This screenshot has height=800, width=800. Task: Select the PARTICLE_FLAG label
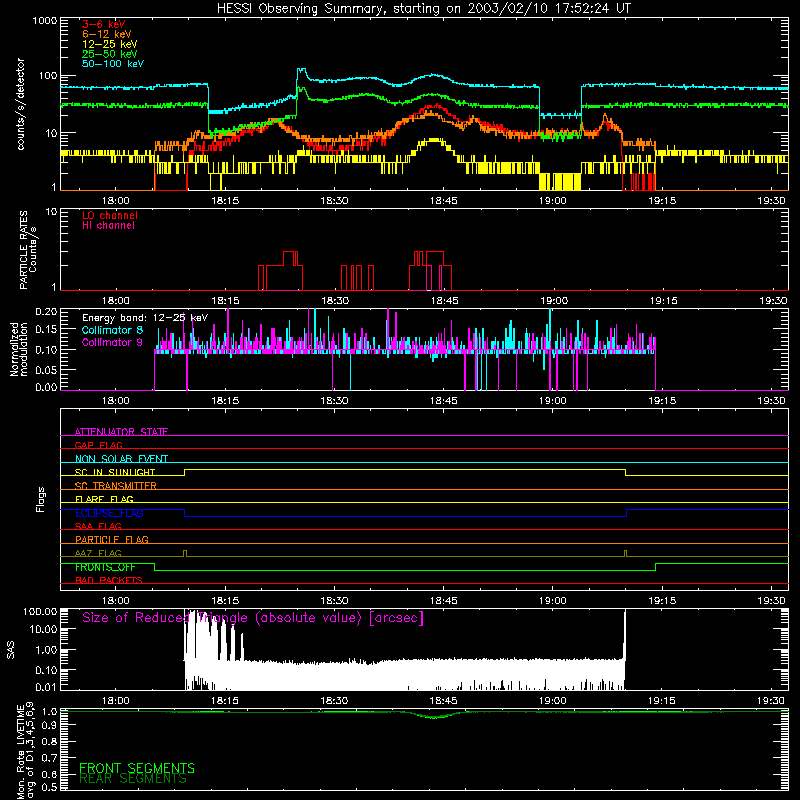coord(112,540)
